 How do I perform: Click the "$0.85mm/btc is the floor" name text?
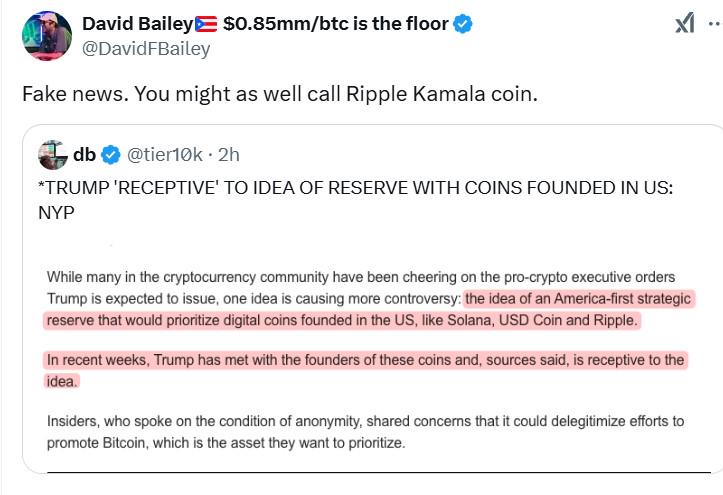pyautogui.click(x=335, y=23)
